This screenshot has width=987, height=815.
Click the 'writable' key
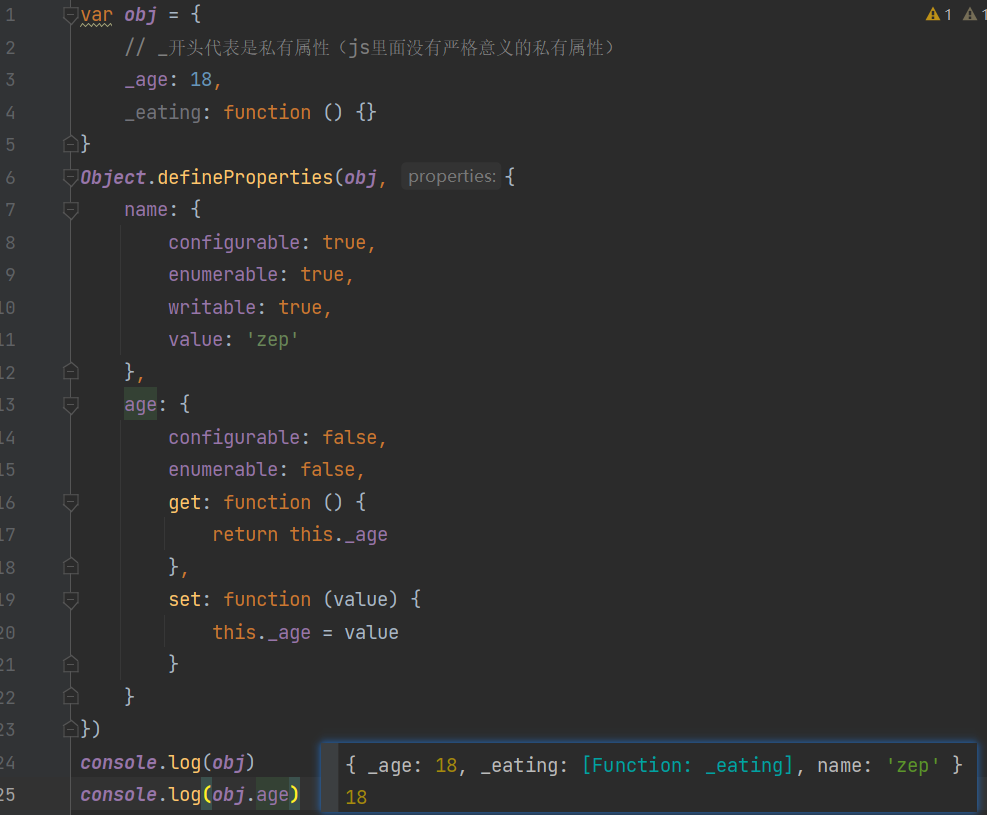(212, 307)
